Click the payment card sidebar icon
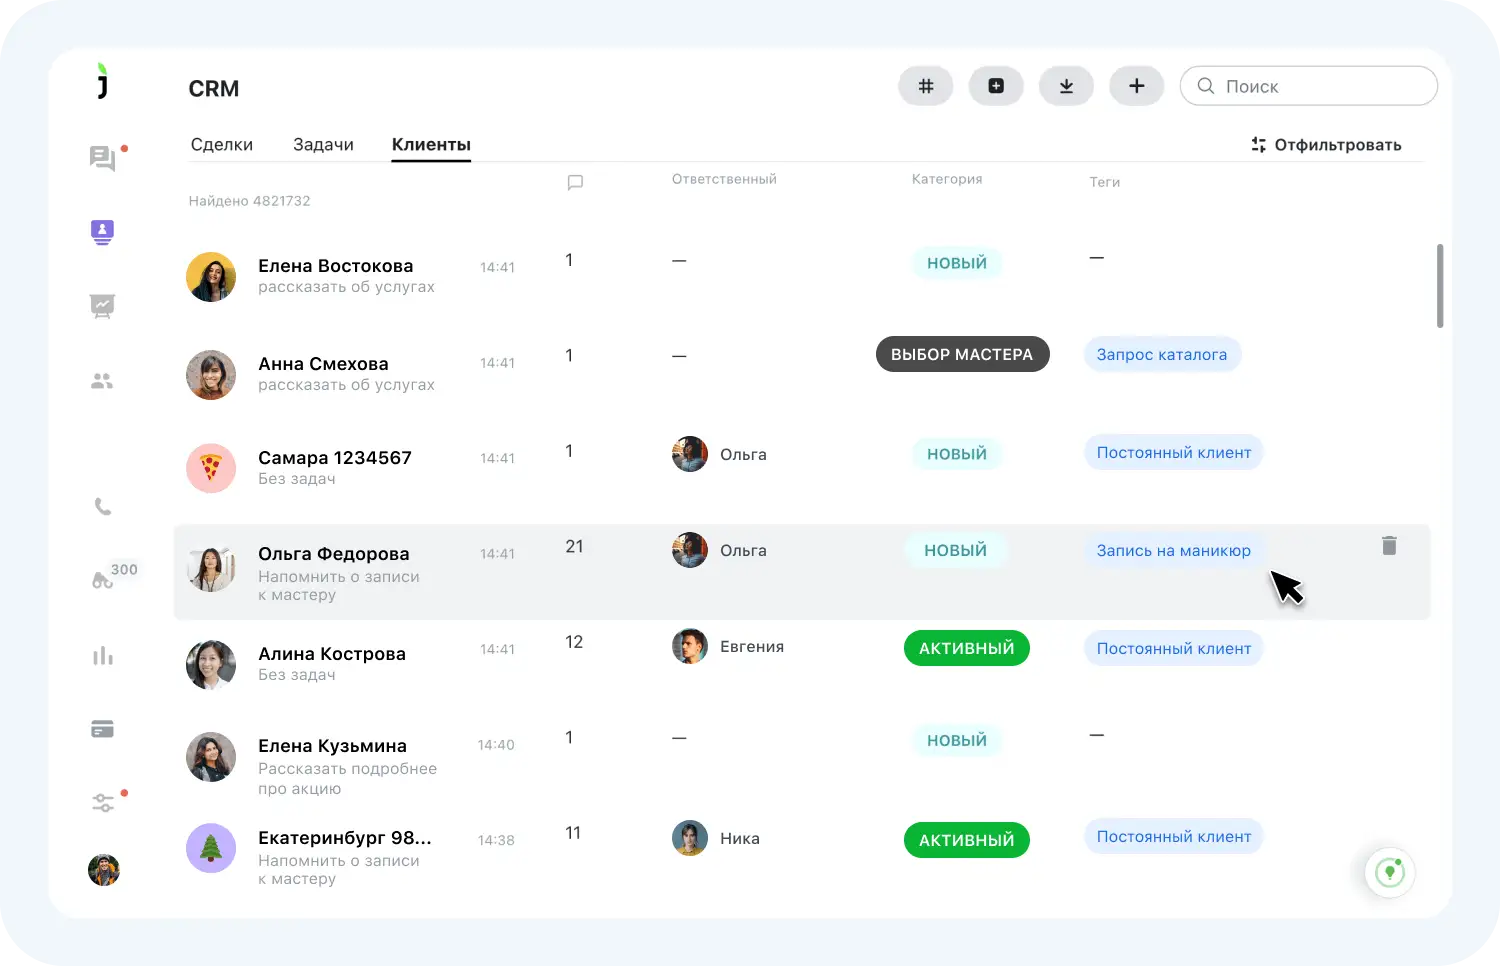 click(102, 729)
